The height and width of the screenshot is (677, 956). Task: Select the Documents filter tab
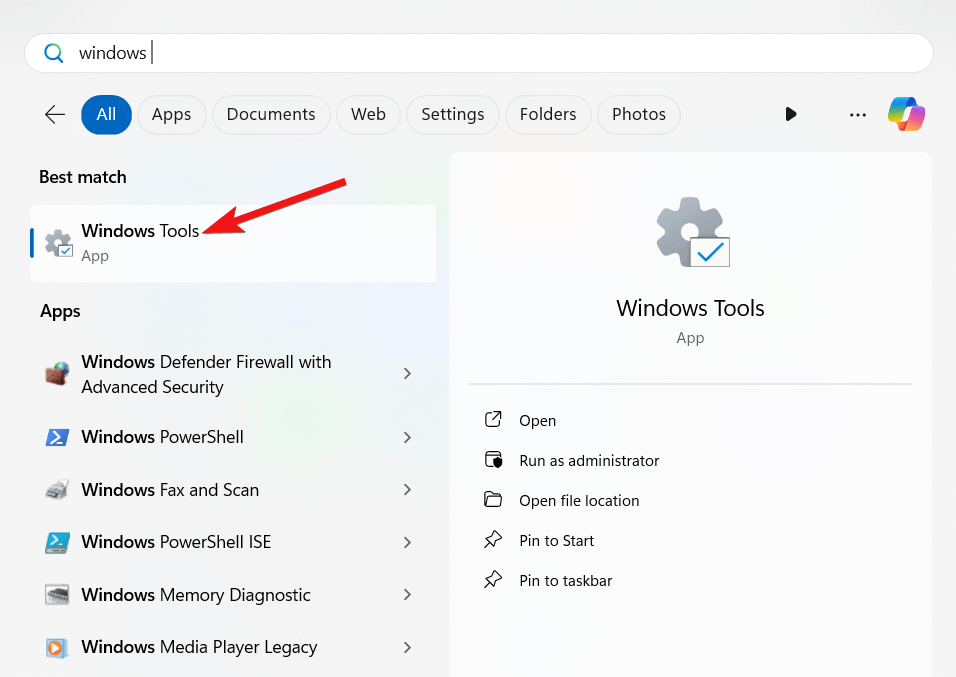coord(271,115)
